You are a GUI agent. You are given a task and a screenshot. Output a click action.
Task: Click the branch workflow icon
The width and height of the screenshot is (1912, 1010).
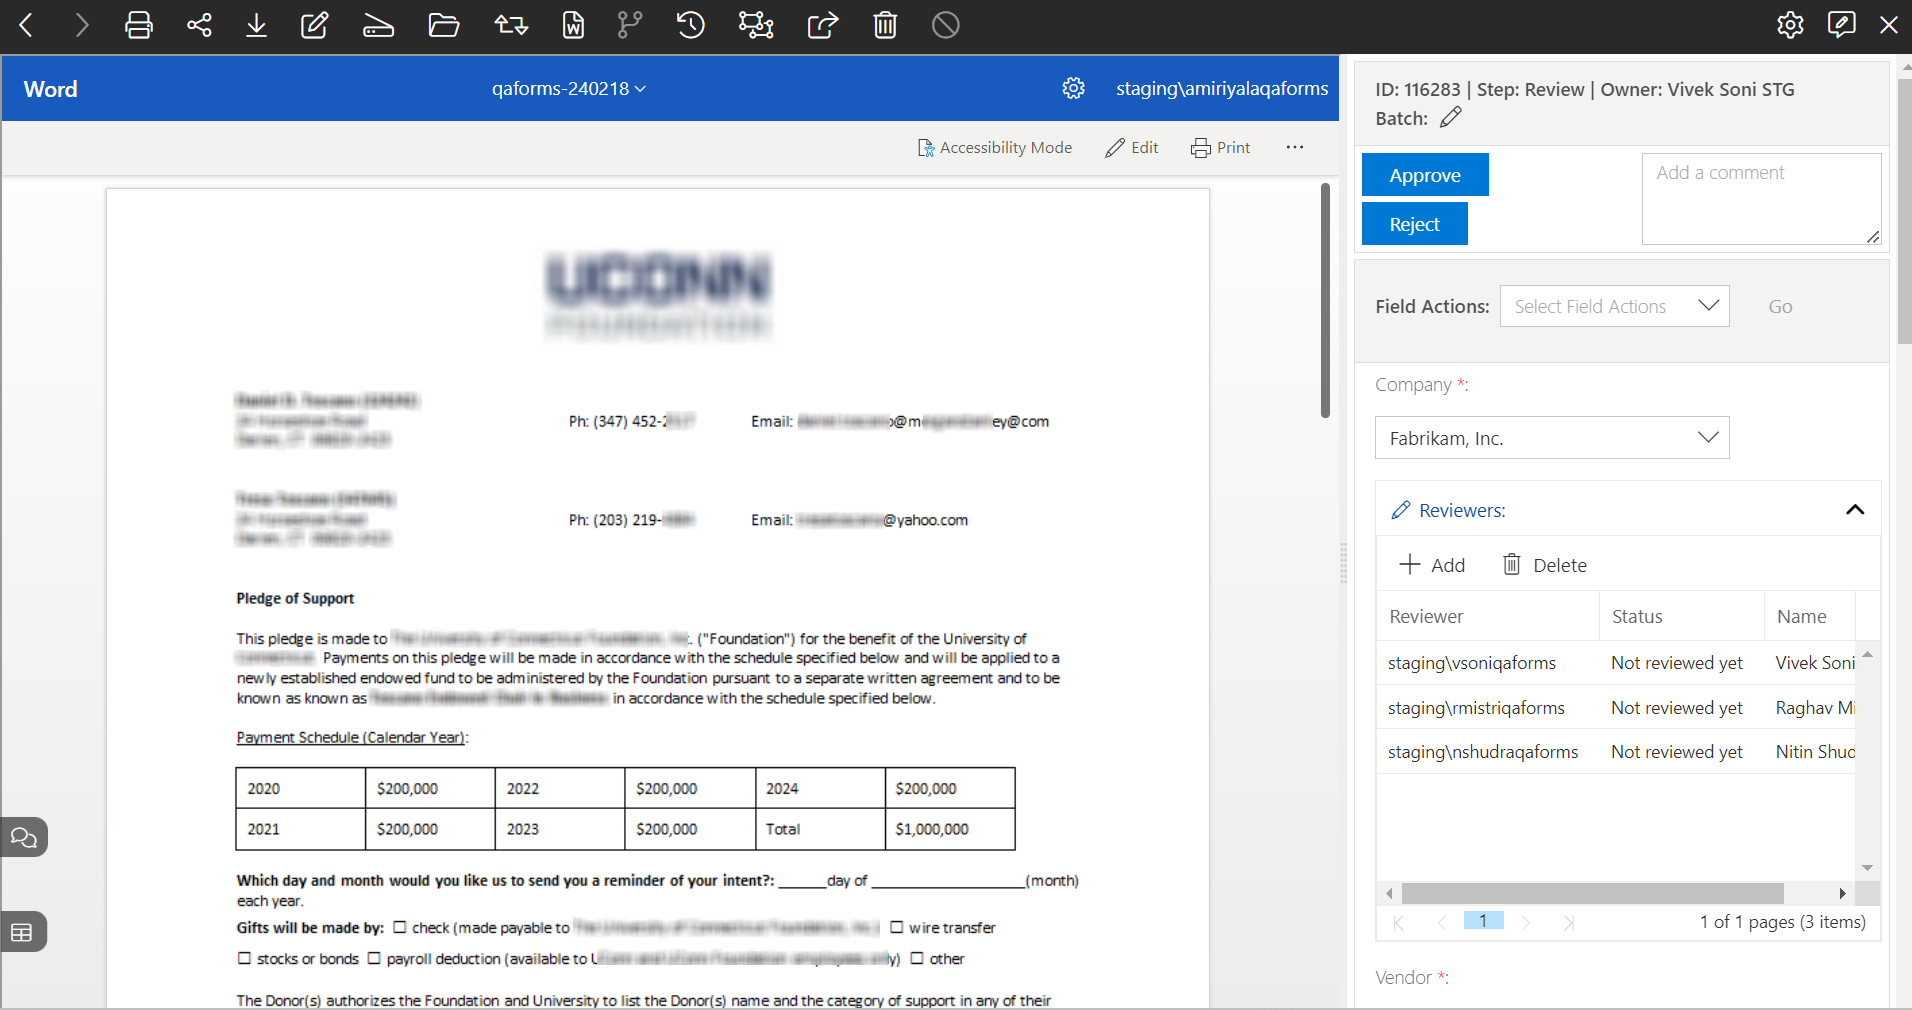coord(630,25)
